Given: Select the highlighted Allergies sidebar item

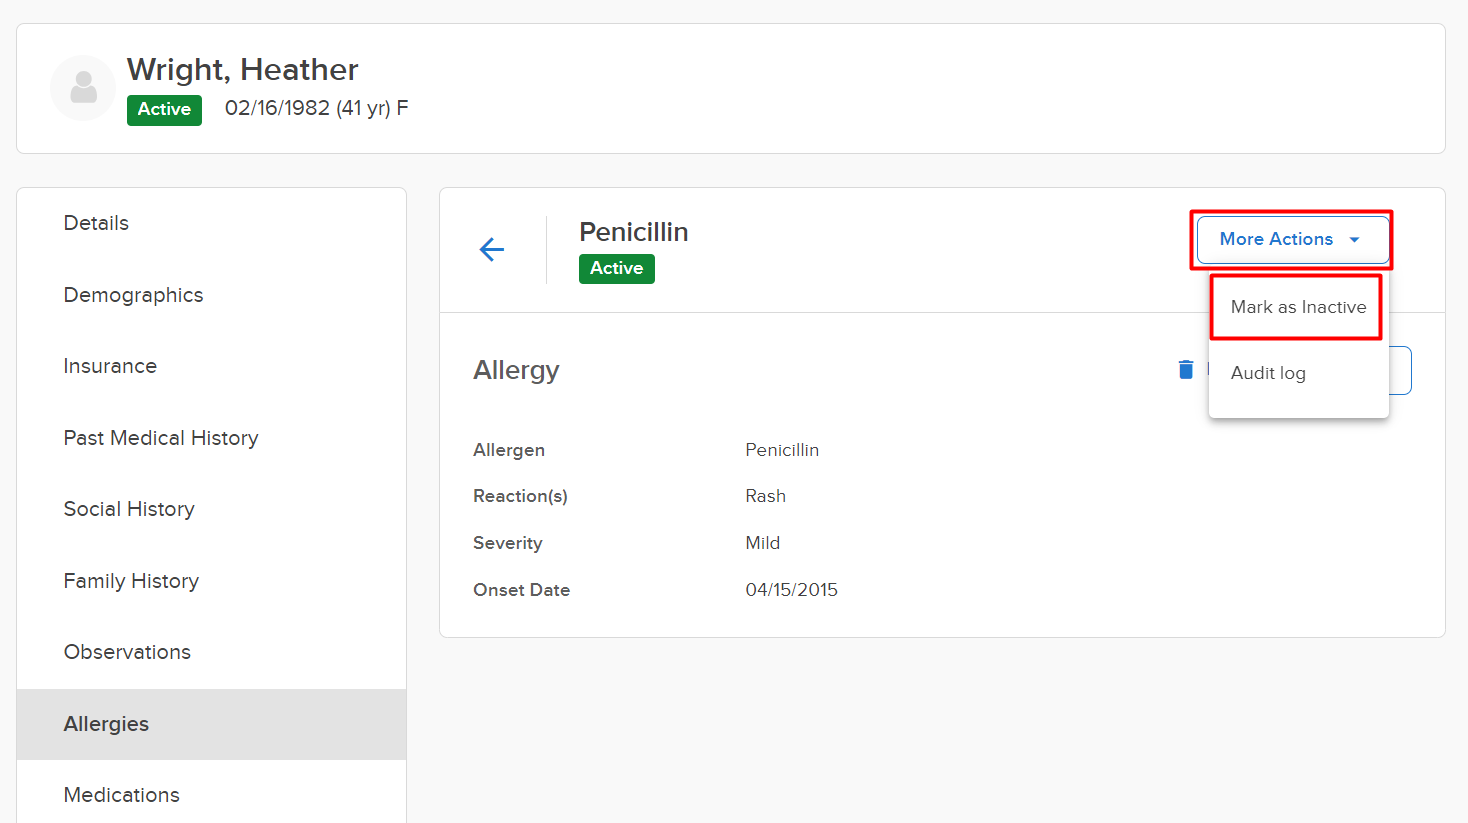Looking at the screenshot, I should click(x=106, y=724).
